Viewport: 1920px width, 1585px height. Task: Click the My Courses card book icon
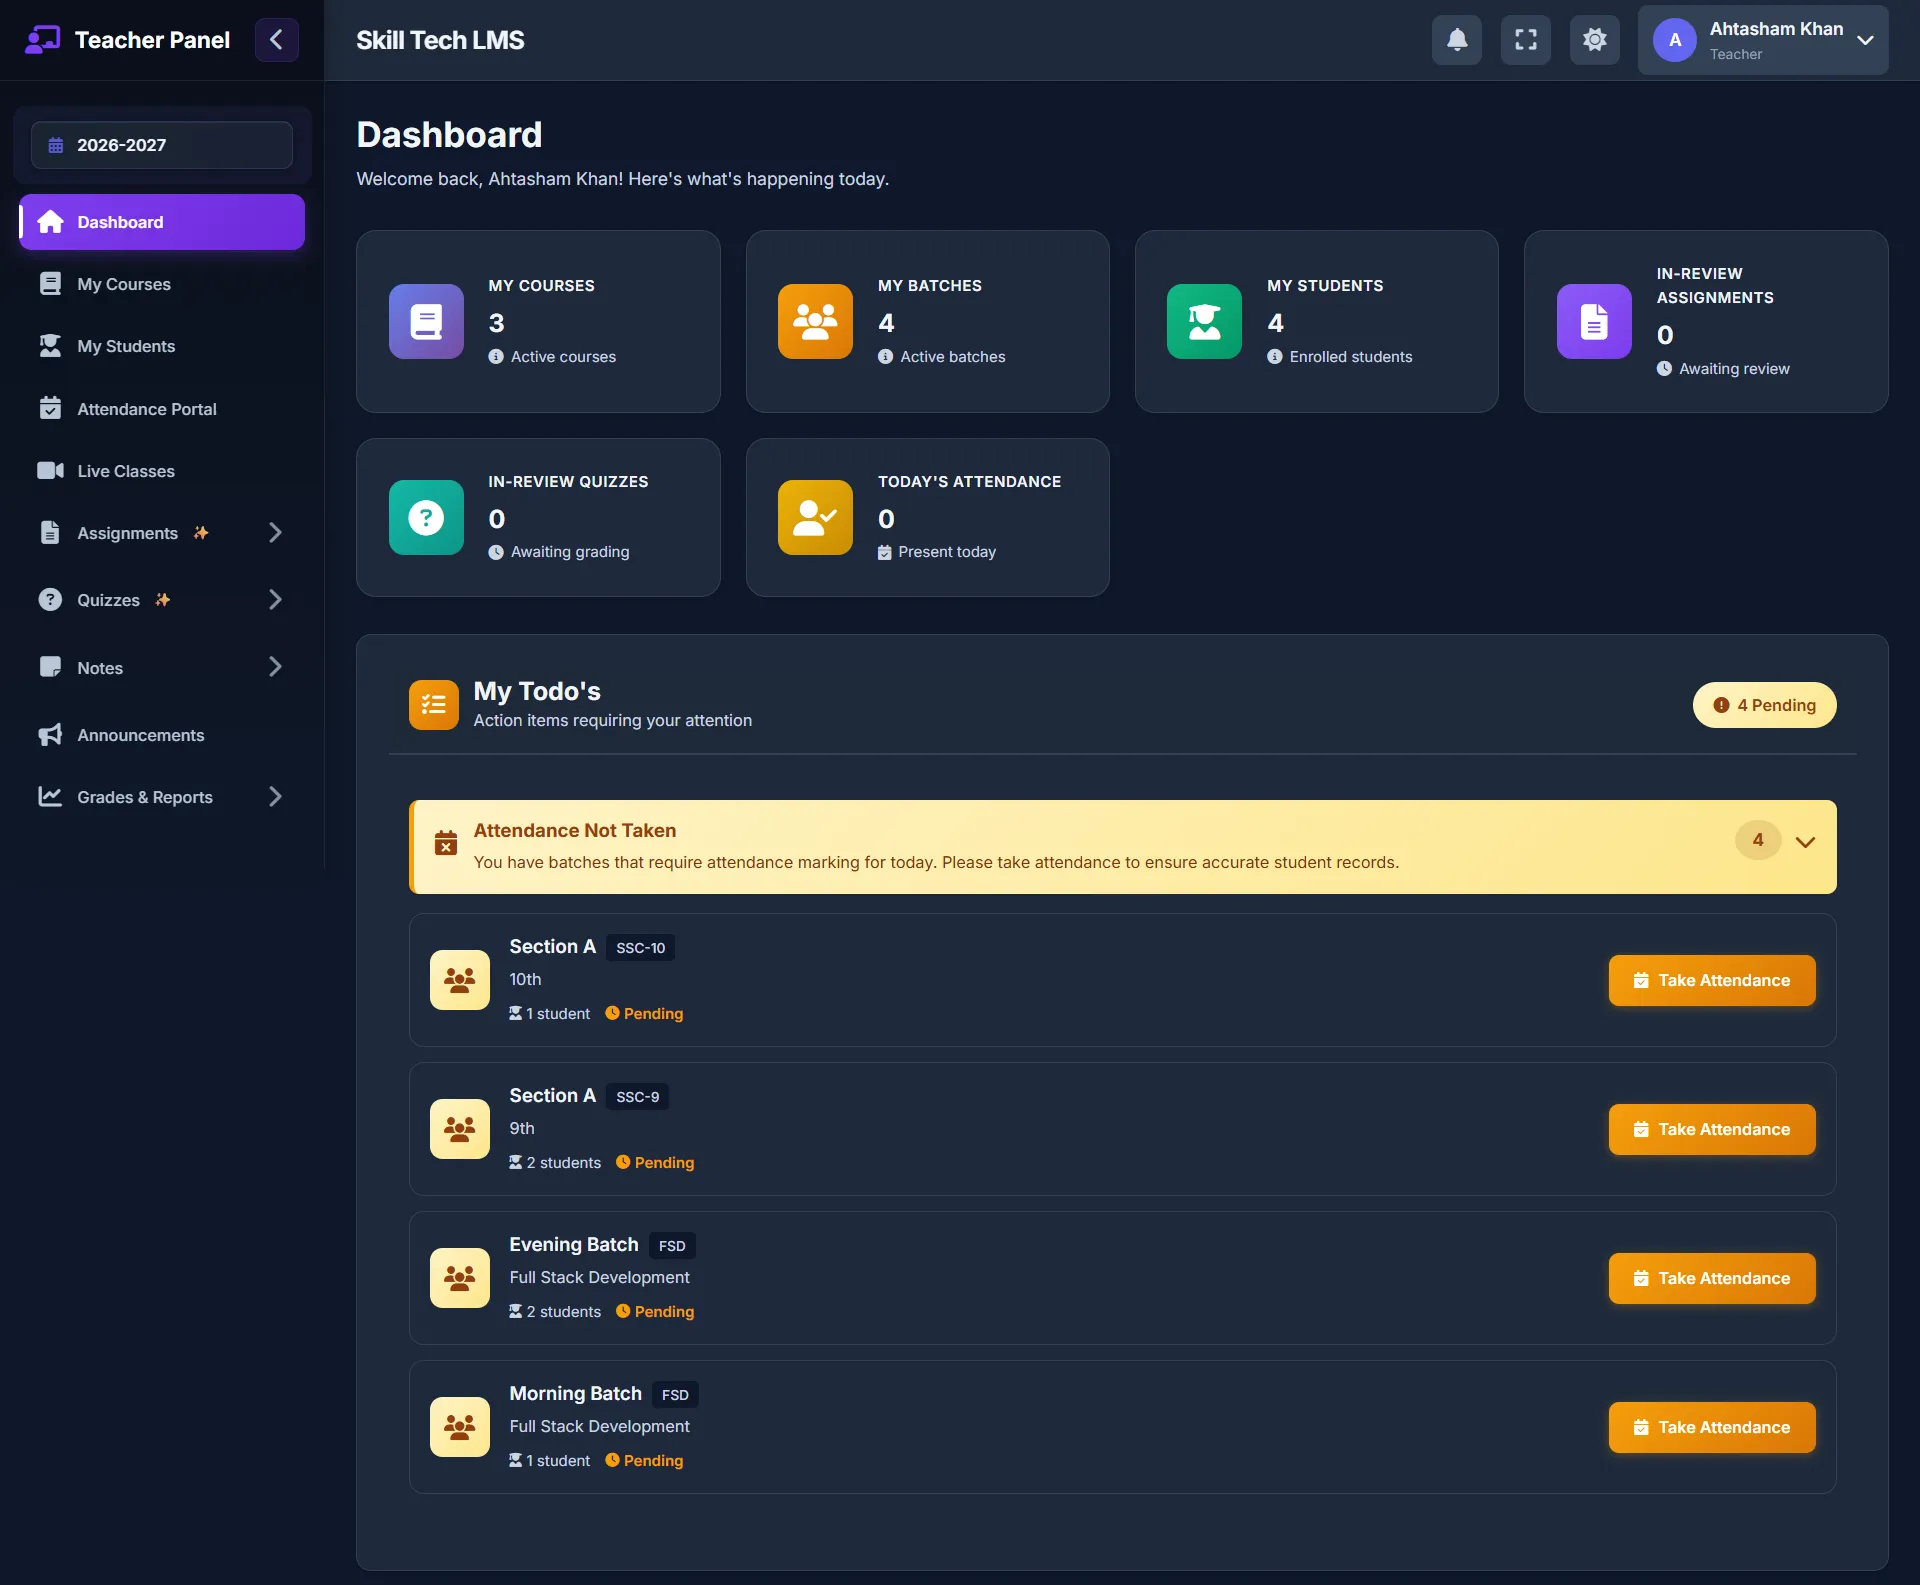(426, 322)
